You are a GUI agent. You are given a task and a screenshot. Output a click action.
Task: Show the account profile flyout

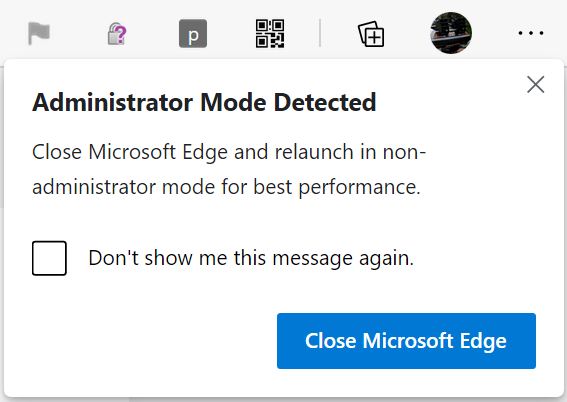[451, 33]
